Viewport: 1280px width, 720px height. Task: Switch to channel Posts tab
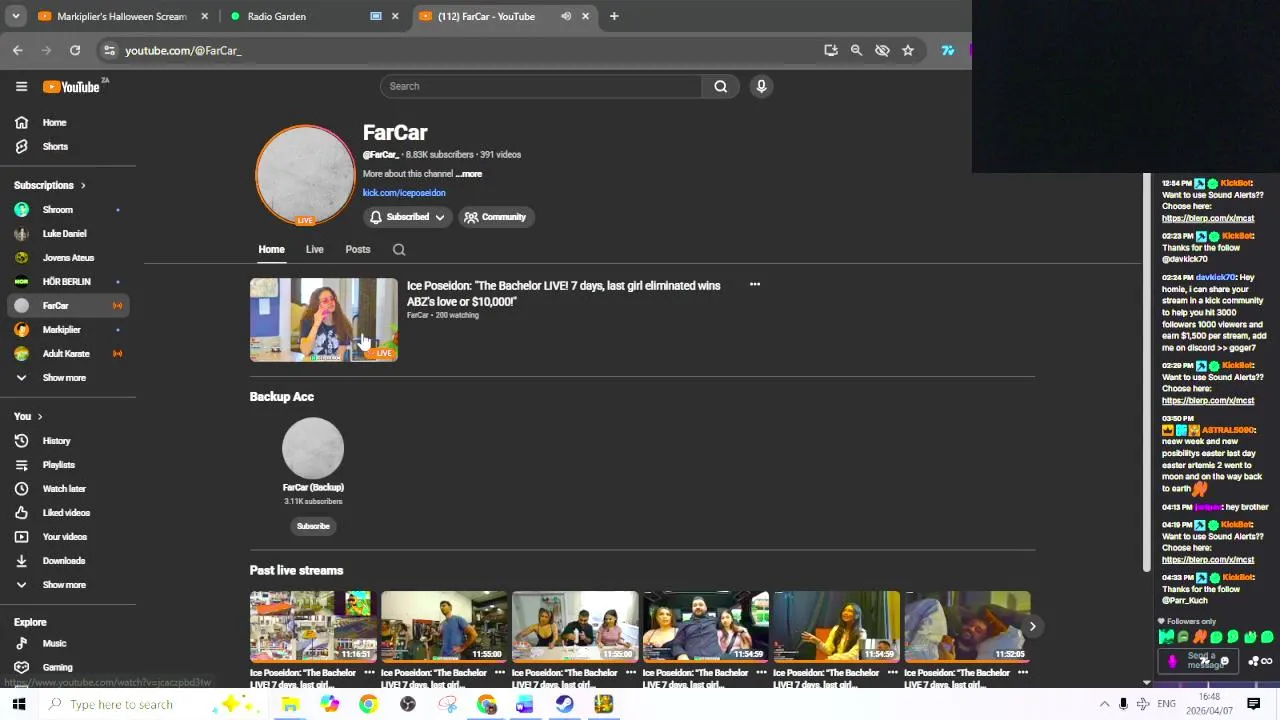[358, 250]
